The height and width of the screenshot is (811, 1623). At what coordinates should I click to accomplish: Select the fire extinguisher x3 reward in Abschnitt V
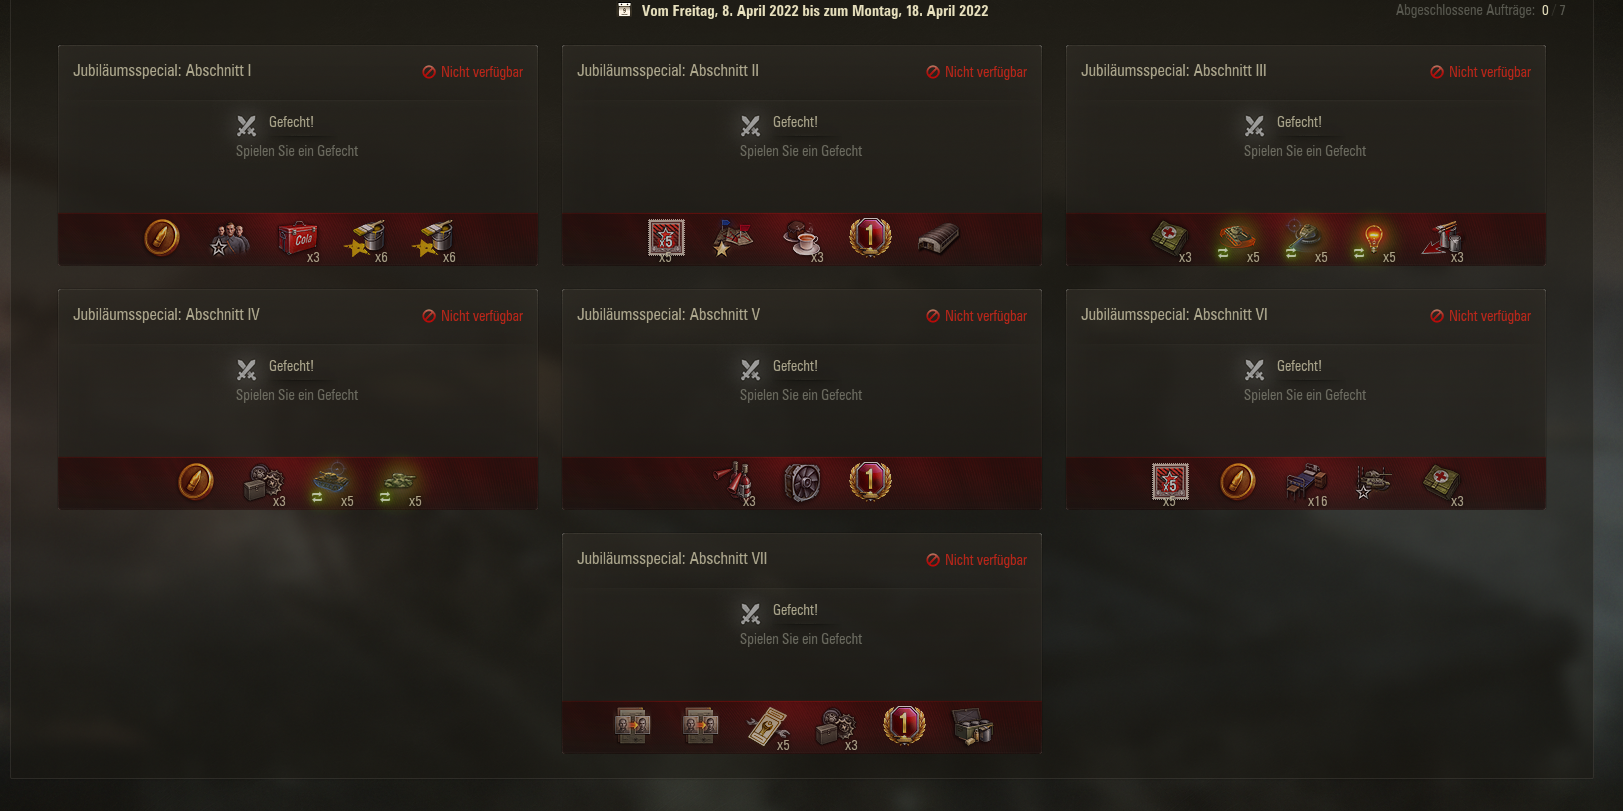tap(734, 482)
